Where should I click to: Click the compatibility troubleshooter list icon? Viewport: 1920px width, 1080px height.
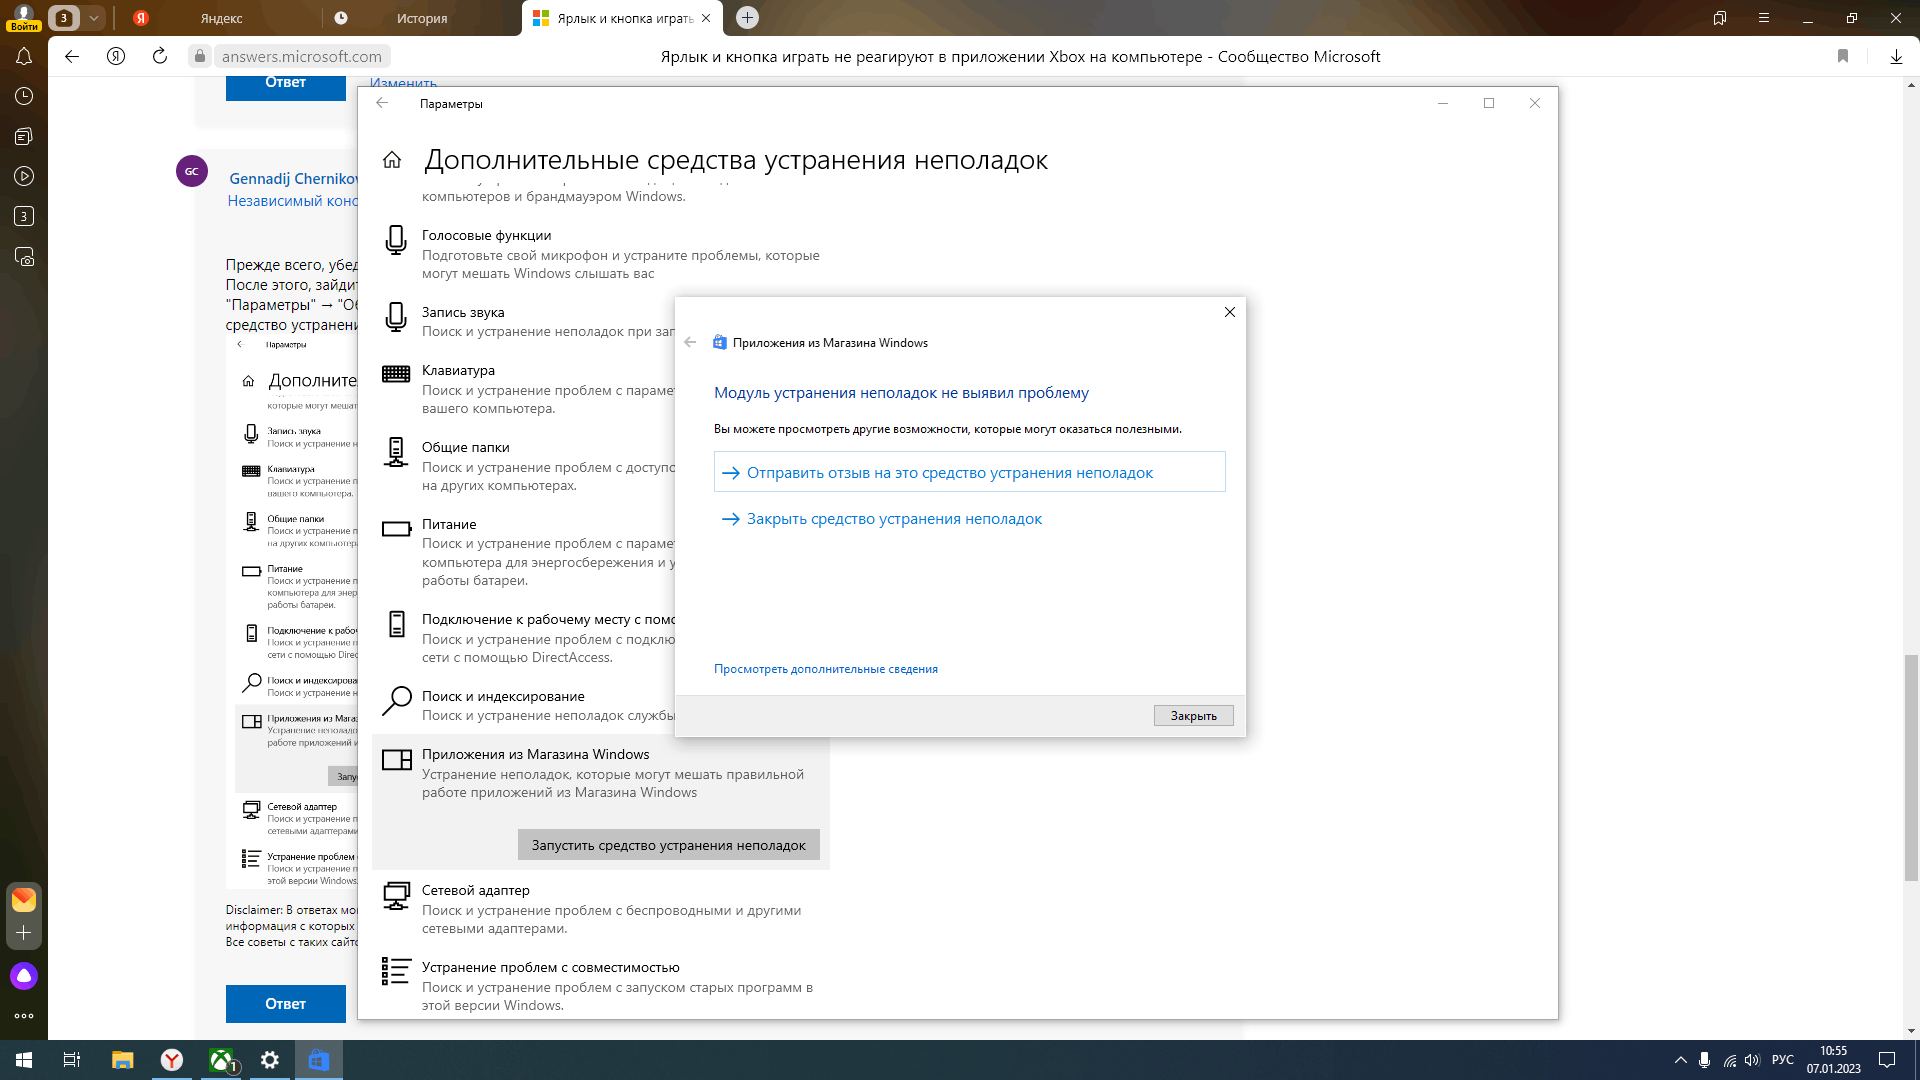pyautogui.click(x=396, y=971)
